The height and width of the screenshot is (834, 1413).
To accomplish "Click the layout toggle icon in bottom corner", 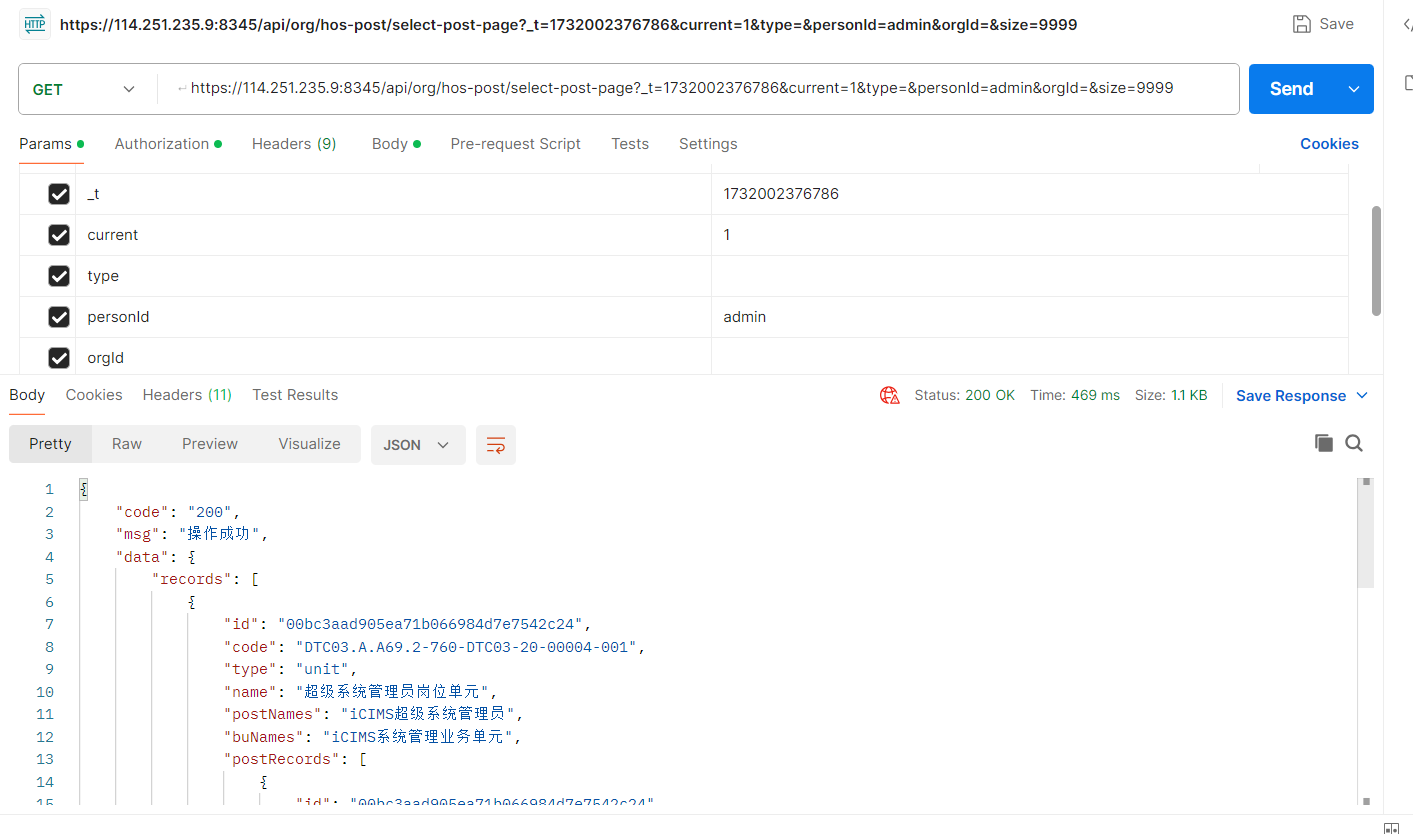I will [x=1391, y=827].
